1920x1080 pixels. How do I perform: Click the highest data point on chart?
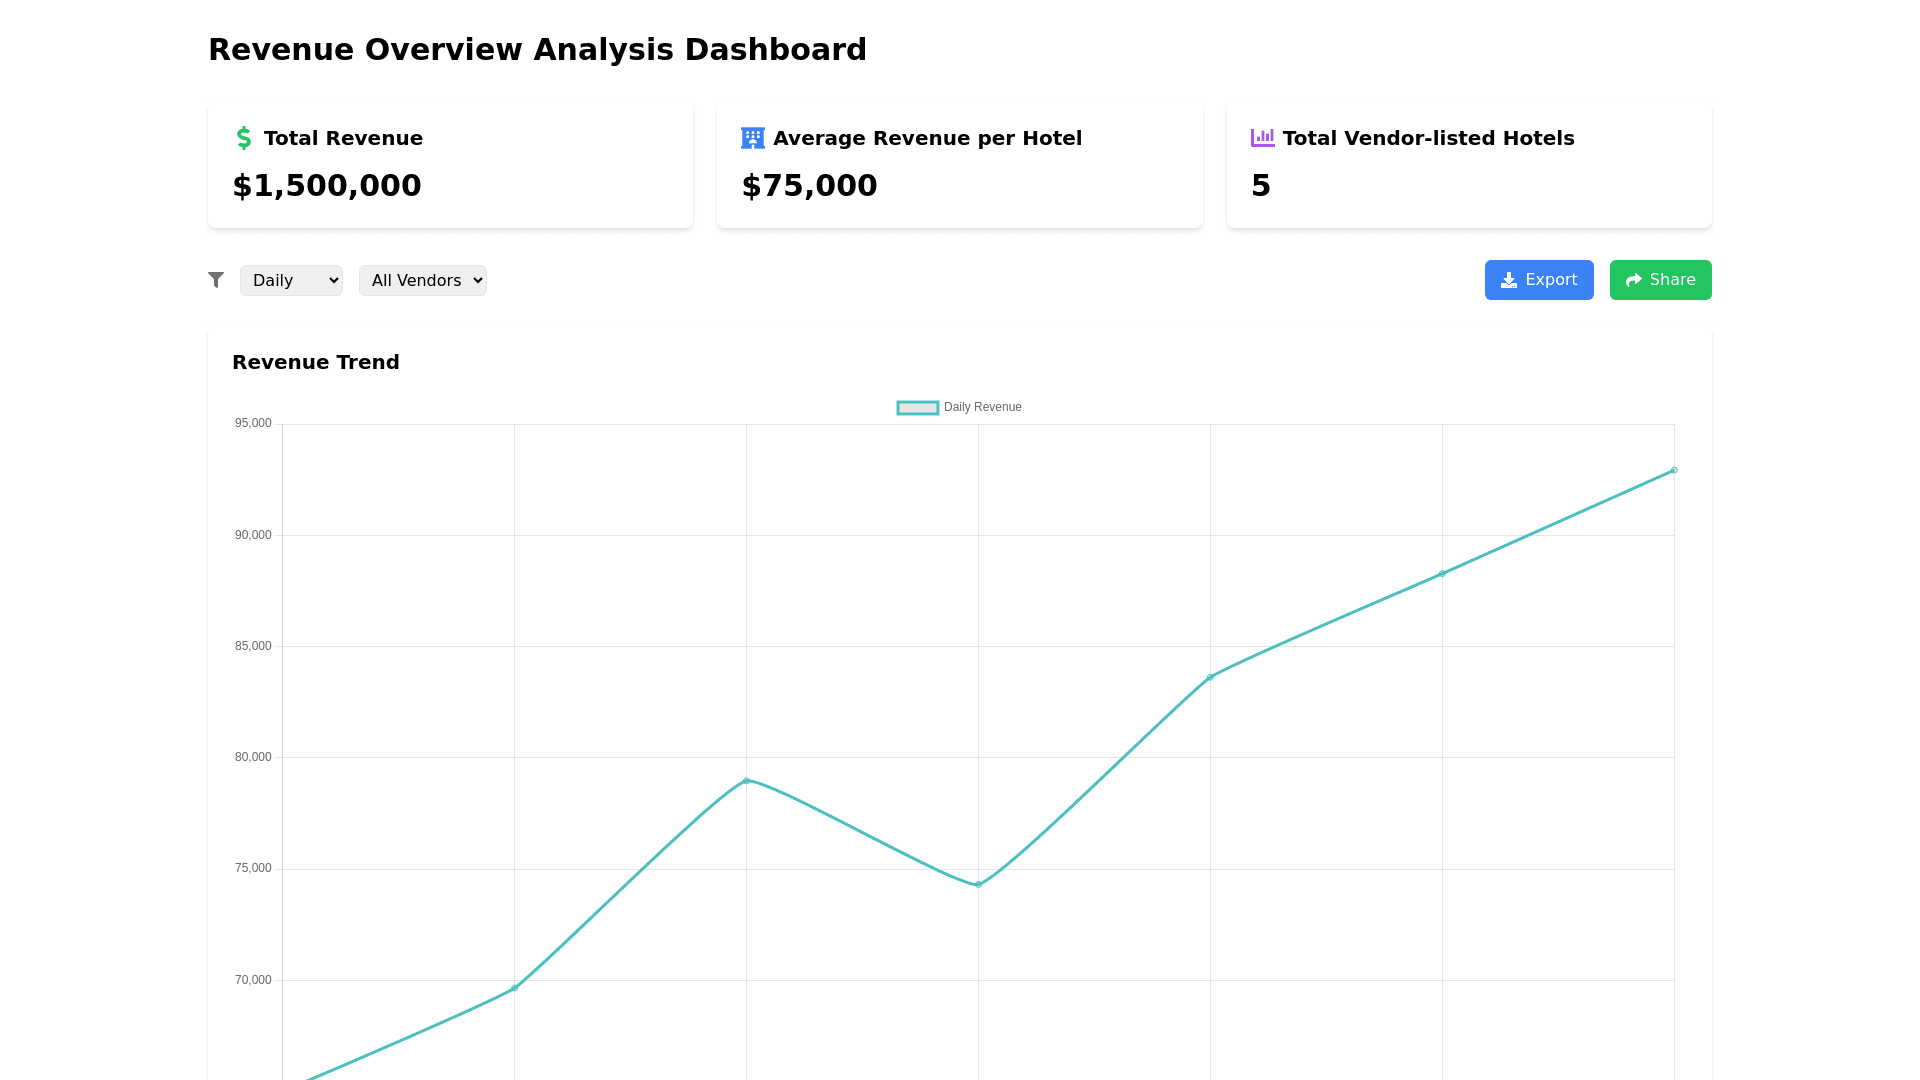(1673, 470)
